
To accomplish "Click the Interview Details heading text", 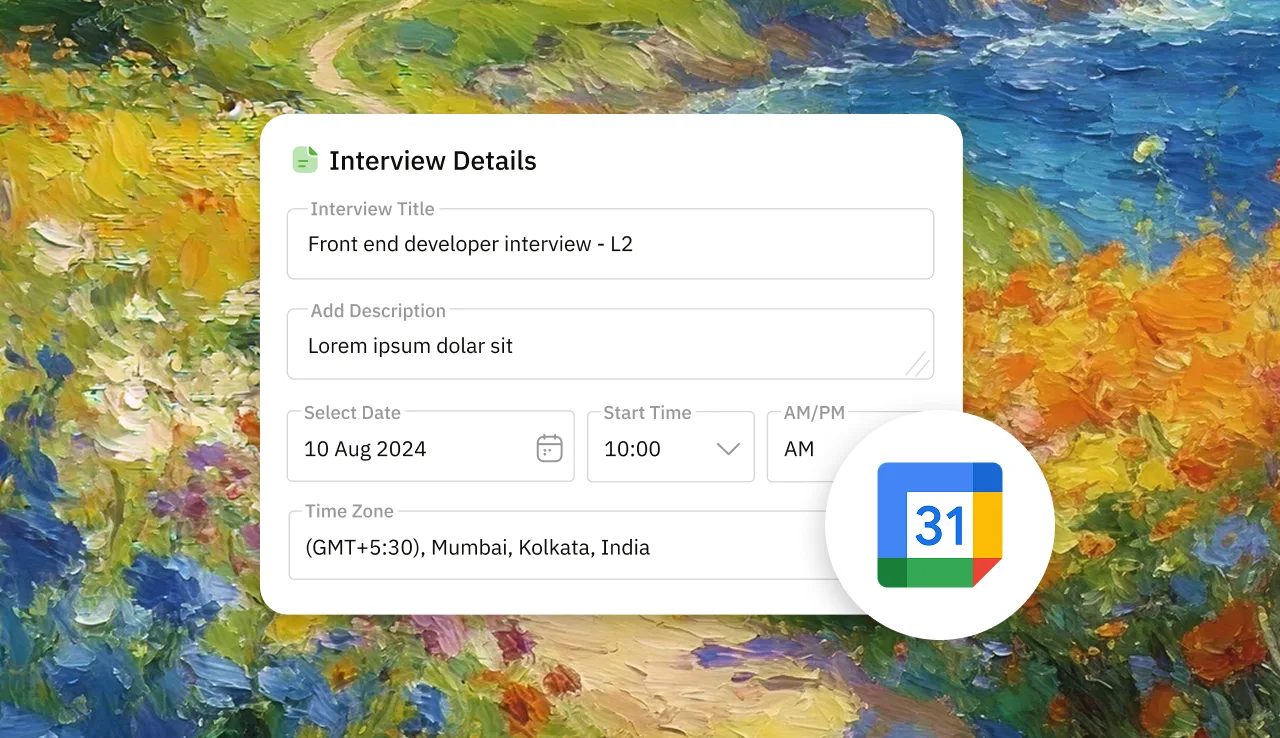I will point(432,161).
